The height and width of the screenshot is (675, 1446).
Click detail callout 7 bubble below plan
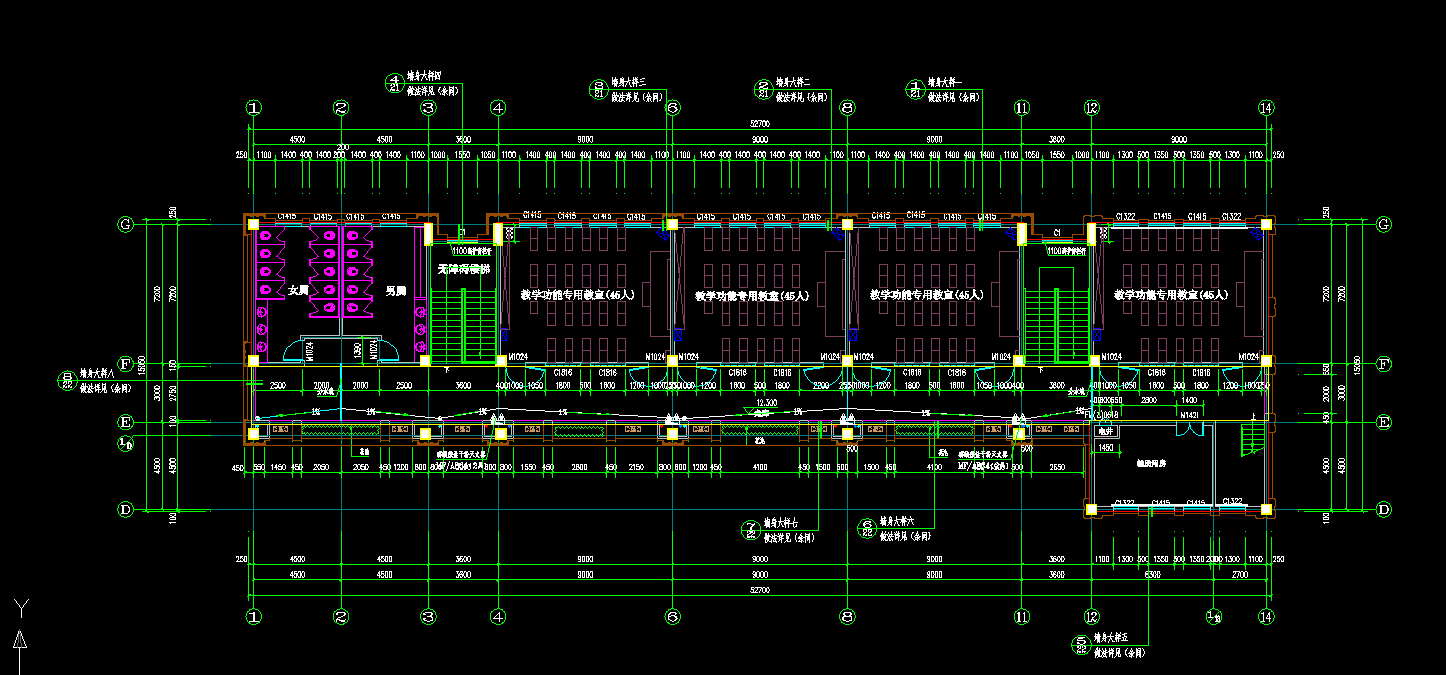[x=750, y=529]
